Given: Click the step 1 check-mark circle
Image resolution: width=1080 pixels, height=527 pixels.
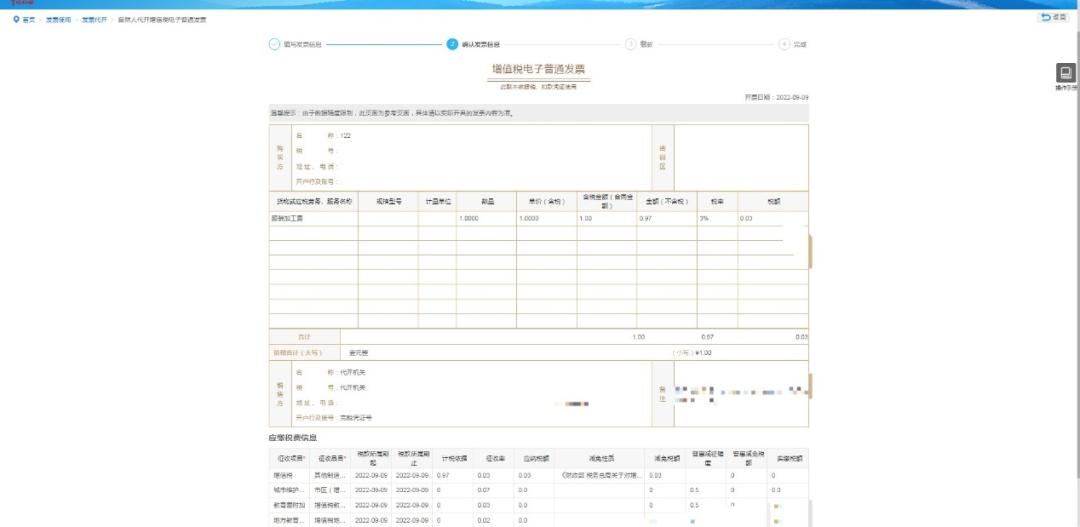Looking at the screenshot, I should point(274,44).
